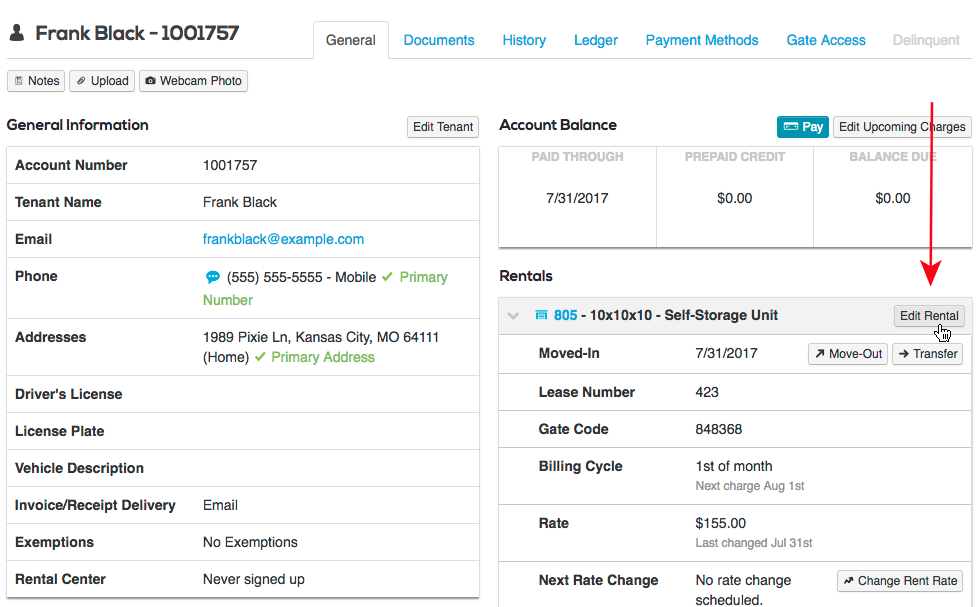Click the tenant person icon beside Frank Black
Viewport: 980px width, 607px height.
click(x=17, y=34)
